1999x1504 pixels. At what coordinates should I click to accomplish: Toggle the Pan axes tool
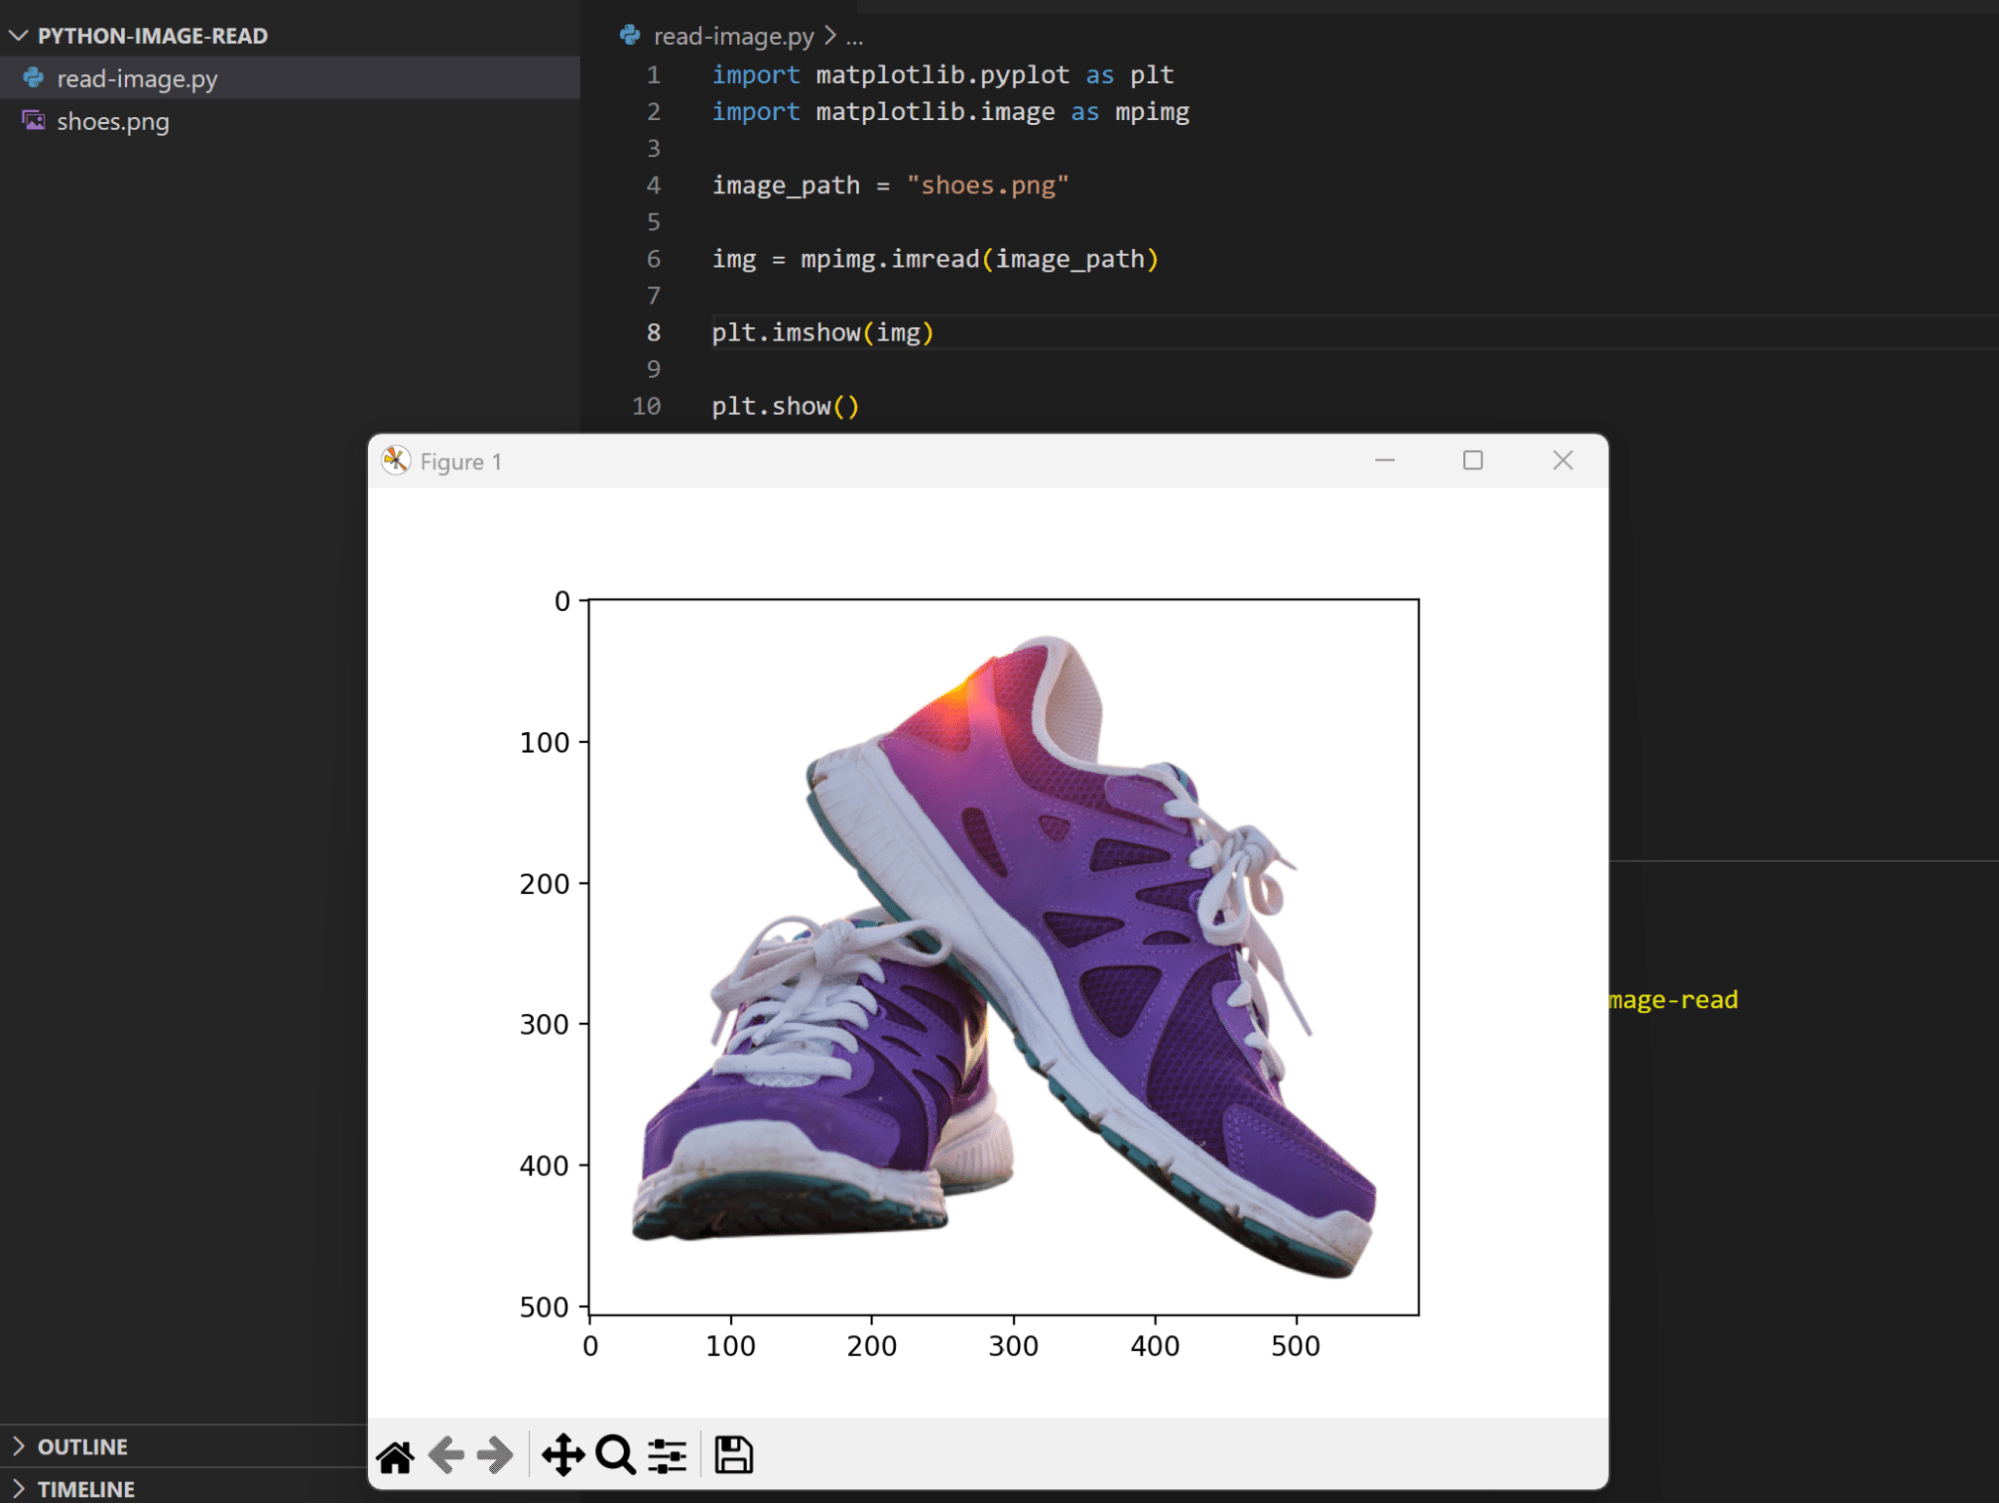point(563,1455)
